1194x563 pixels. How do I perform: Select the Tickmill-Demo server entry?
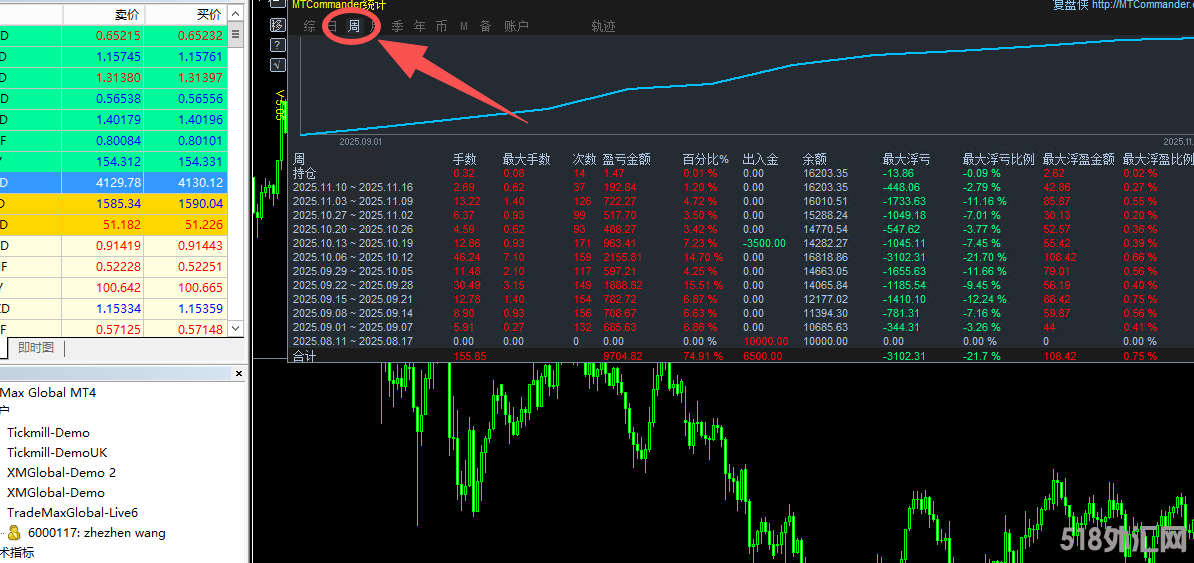click(48, 433)
